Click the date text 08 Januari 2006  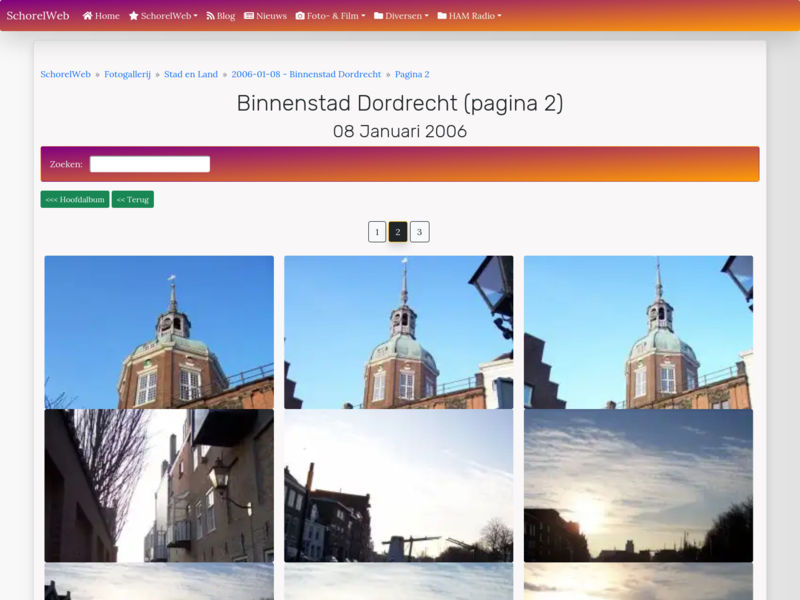(x=400, y=132)
